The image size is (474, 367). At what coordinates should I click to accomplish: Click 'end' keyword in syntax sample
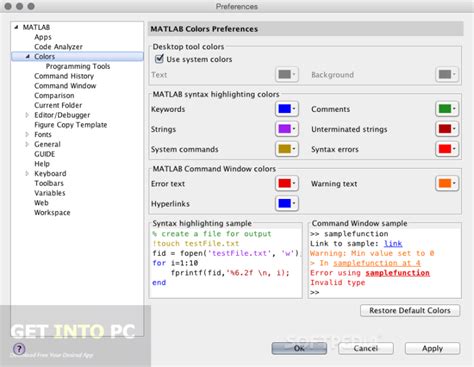(x=159, y=283)
